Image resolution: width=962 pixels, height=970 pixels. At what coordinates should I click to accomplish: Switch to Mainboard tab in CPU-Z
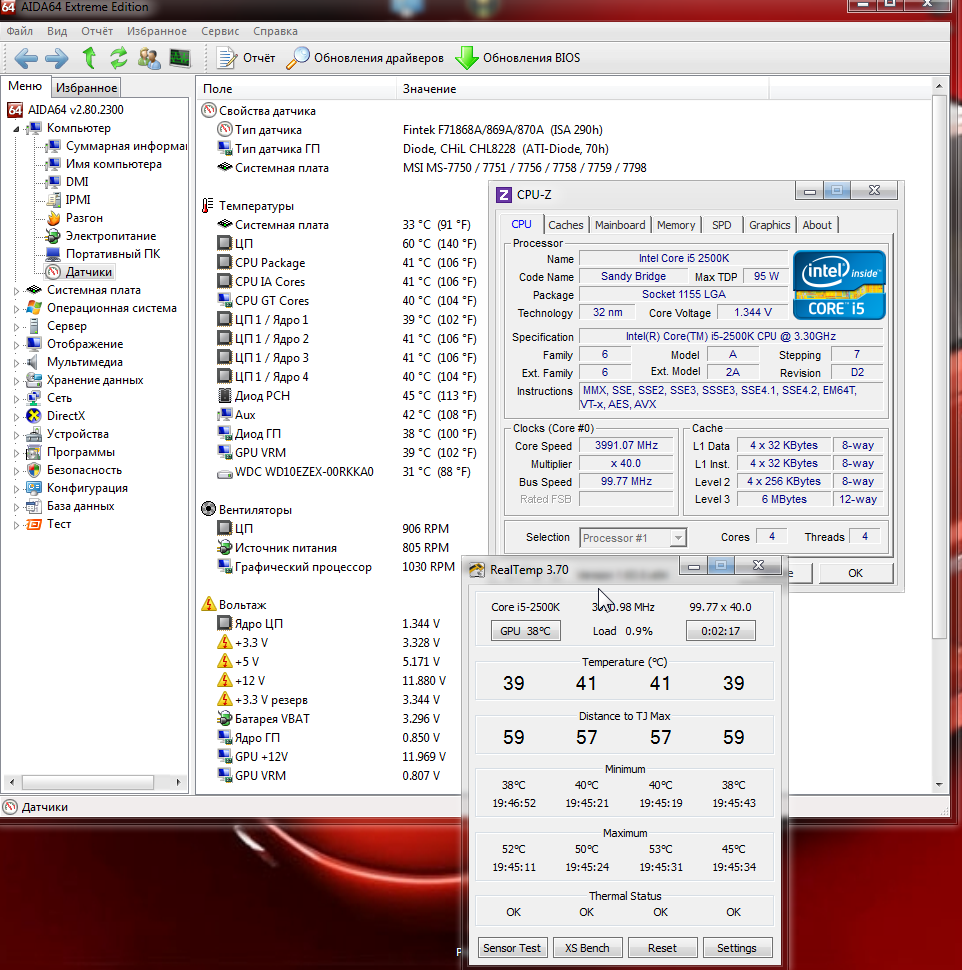(620, 225)
